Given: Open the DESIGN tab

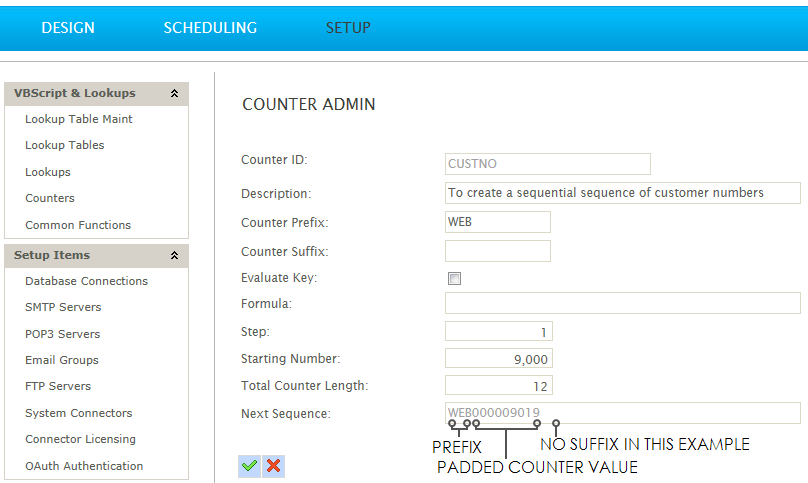Looking at the screenshot, I should click(68, 28).
